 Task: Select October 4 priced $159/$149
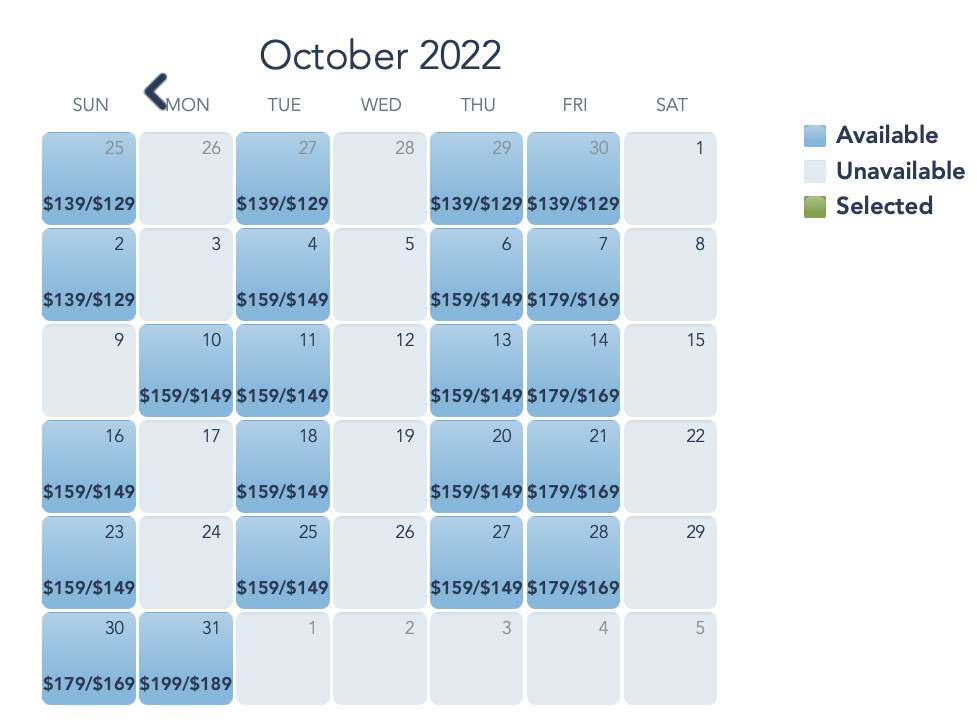[x=284, y=274]
